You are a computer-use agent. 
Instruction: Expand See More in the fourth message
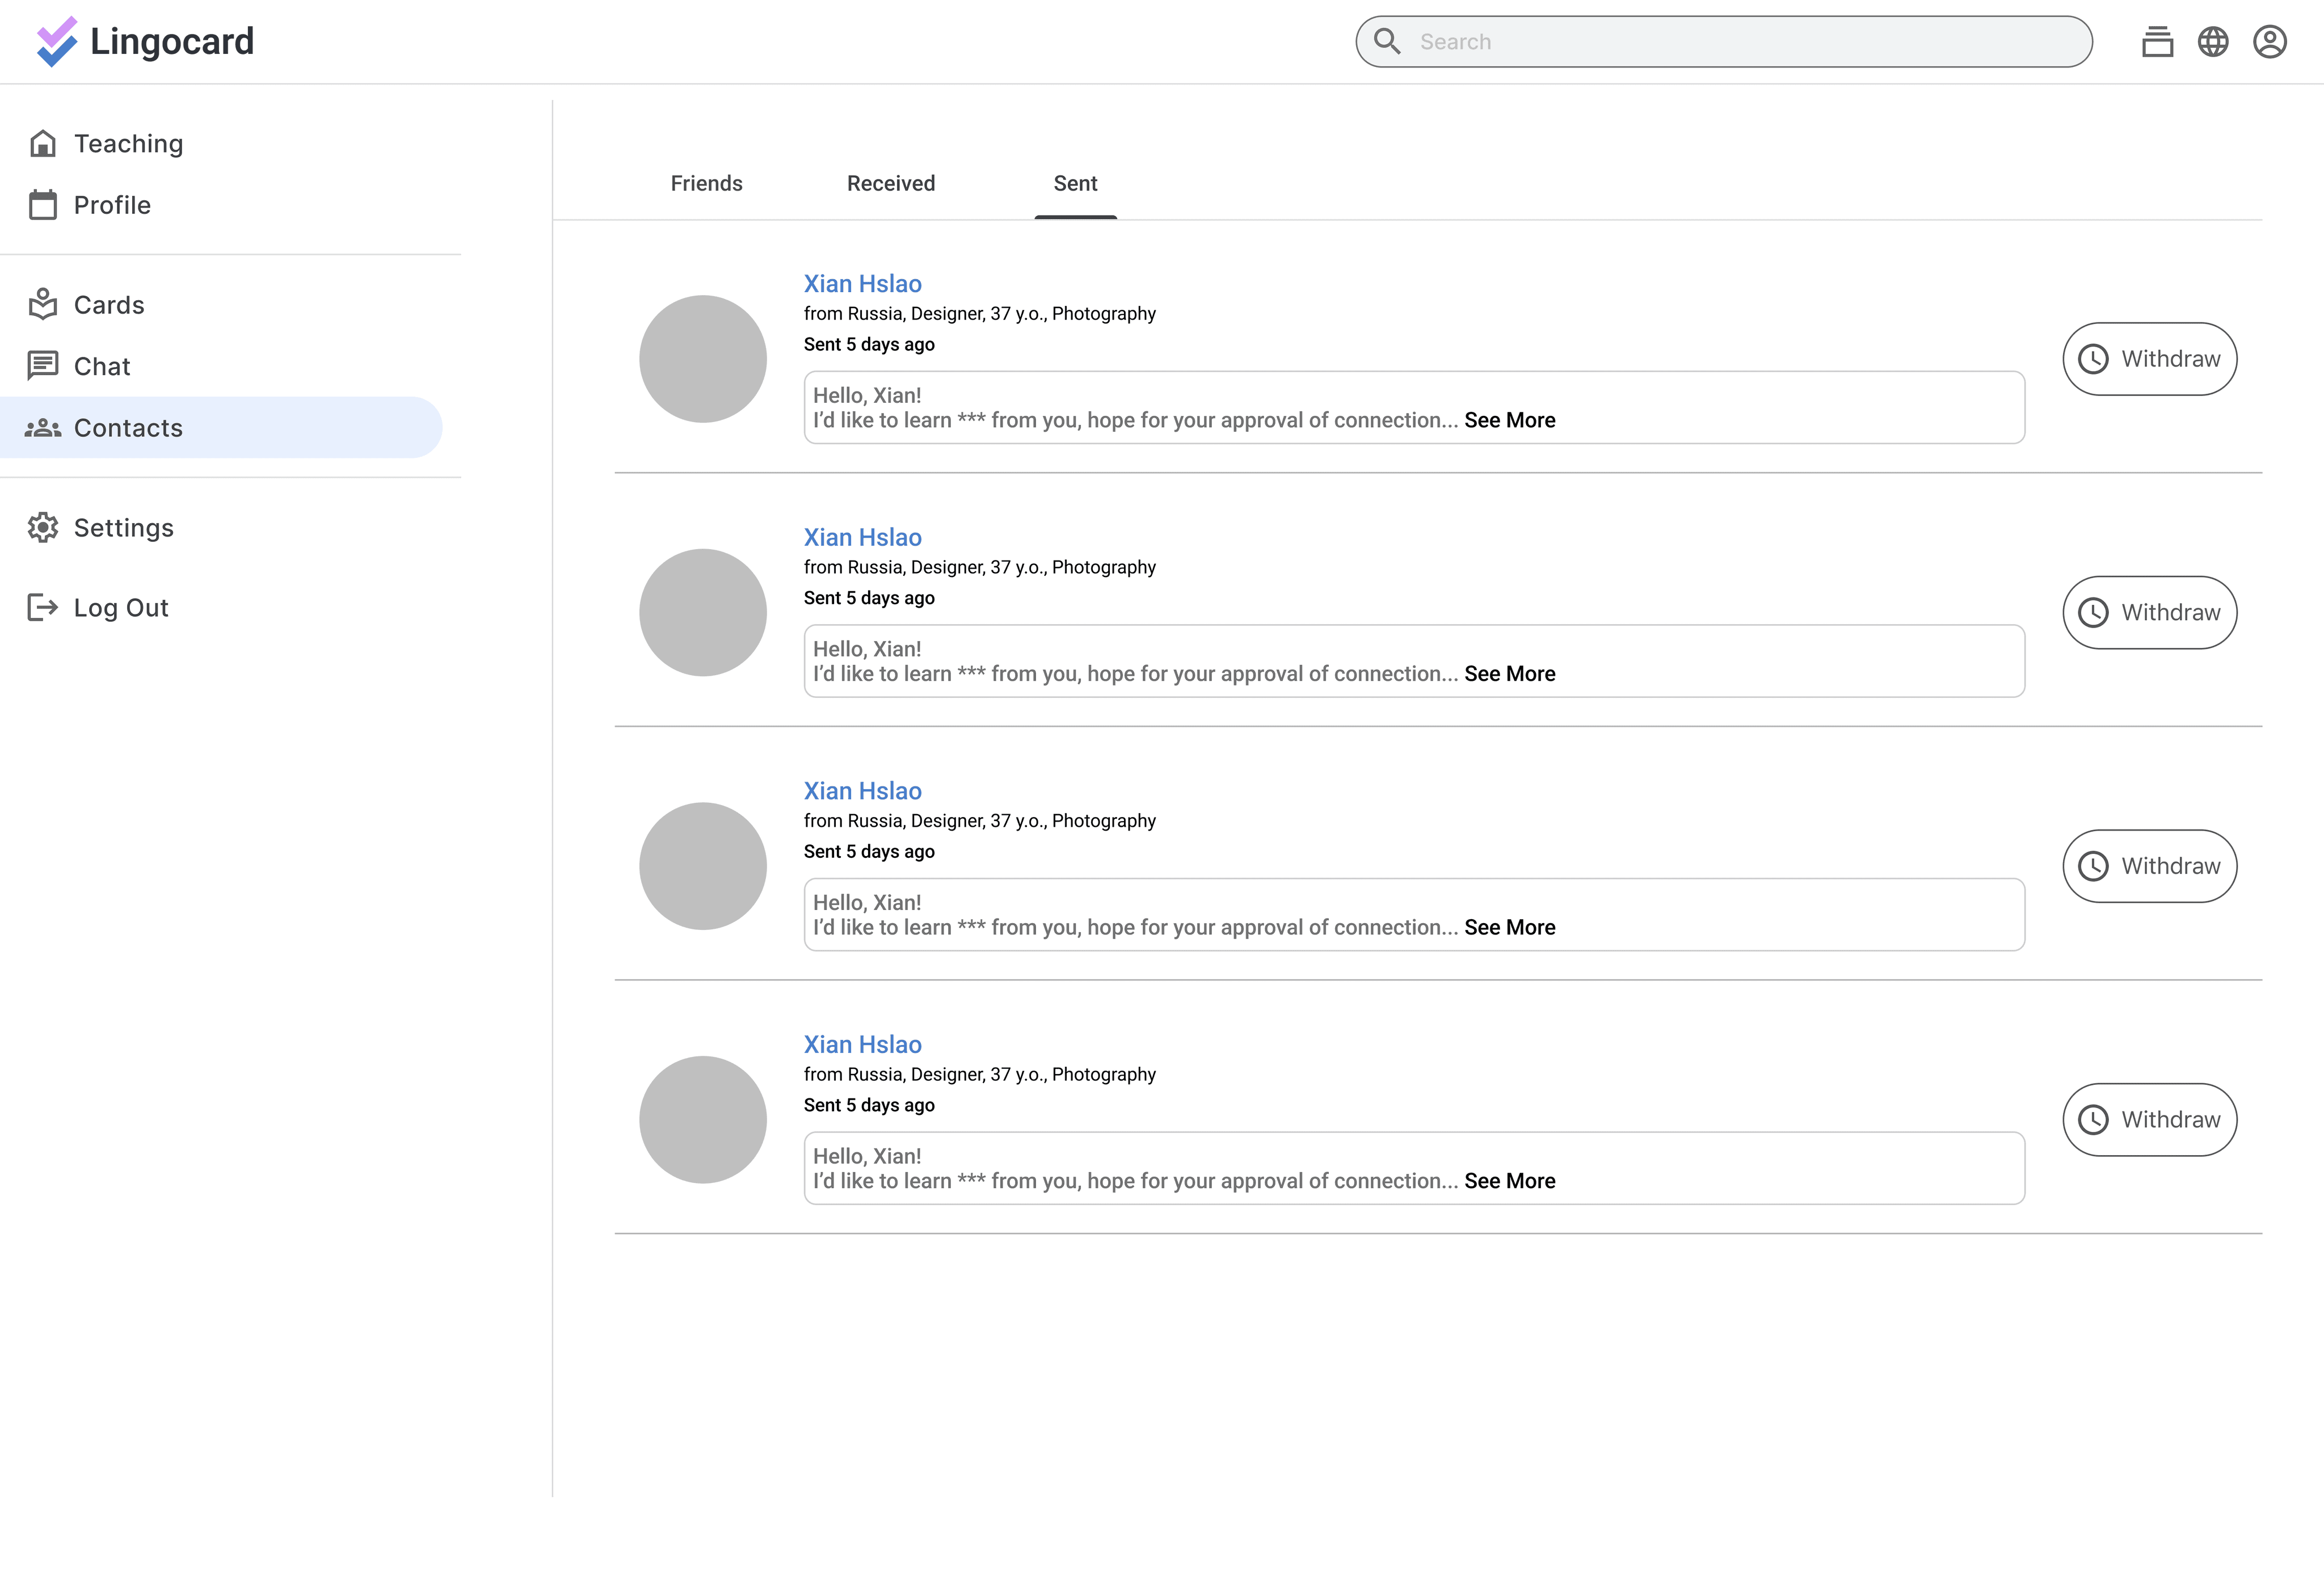(x=1510, y=1181)
